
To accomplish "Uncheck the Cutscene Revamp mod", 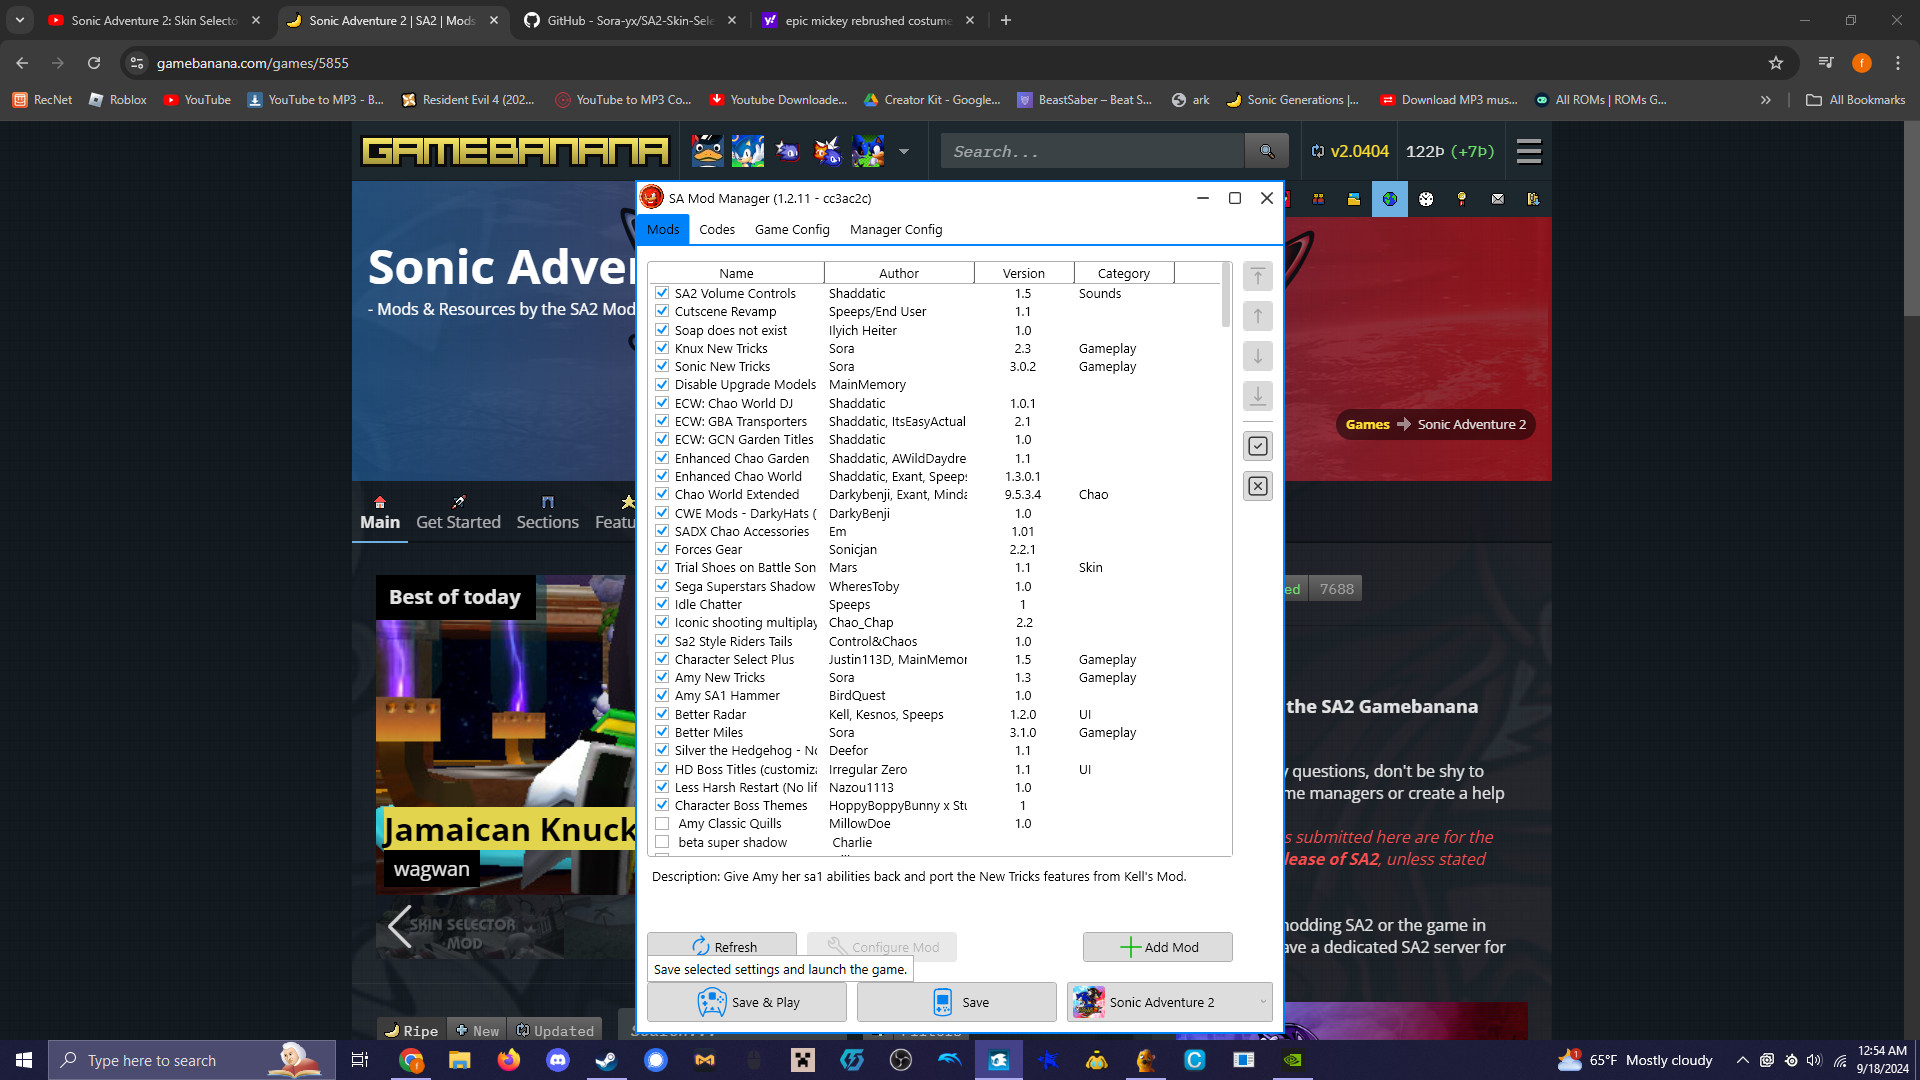I will click(x=662, y=311).
